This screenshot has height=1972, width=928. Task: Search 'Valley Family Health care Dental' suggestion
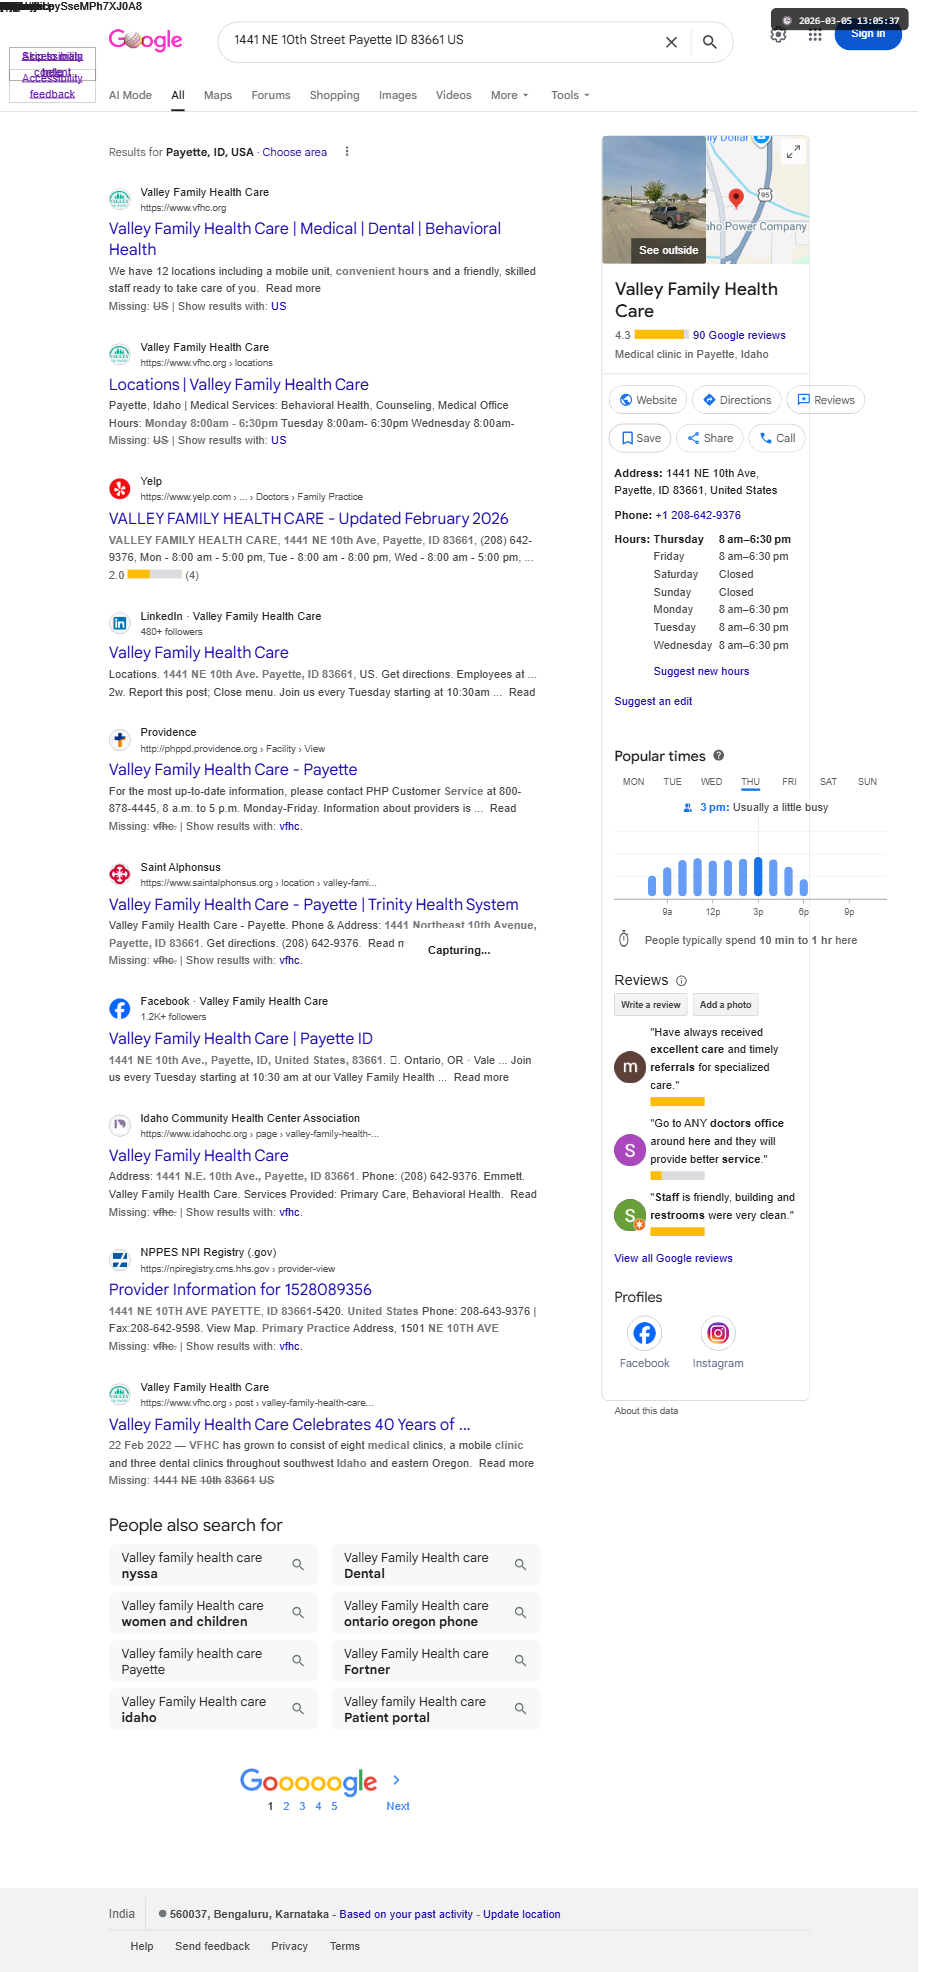point(435,1565)
